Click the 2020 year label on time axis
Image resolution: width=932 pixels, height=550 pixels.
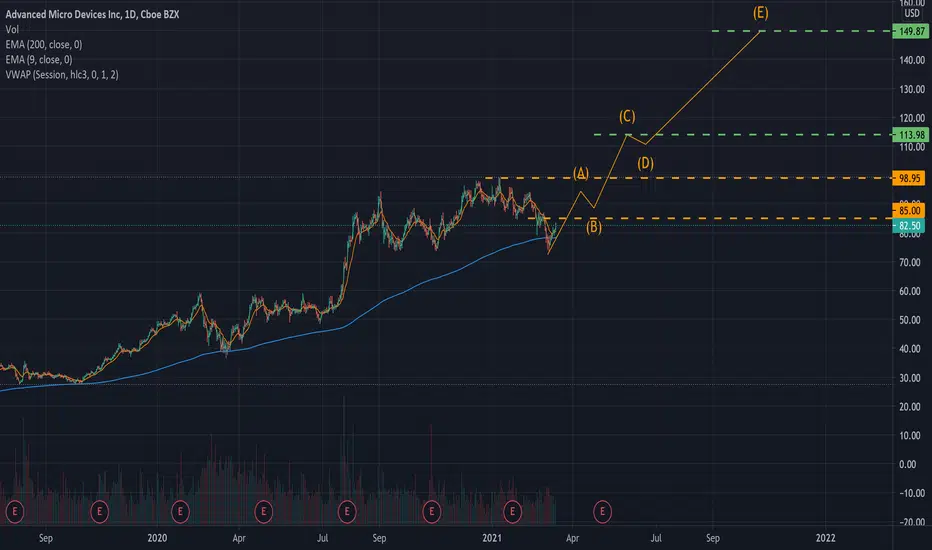157,538
